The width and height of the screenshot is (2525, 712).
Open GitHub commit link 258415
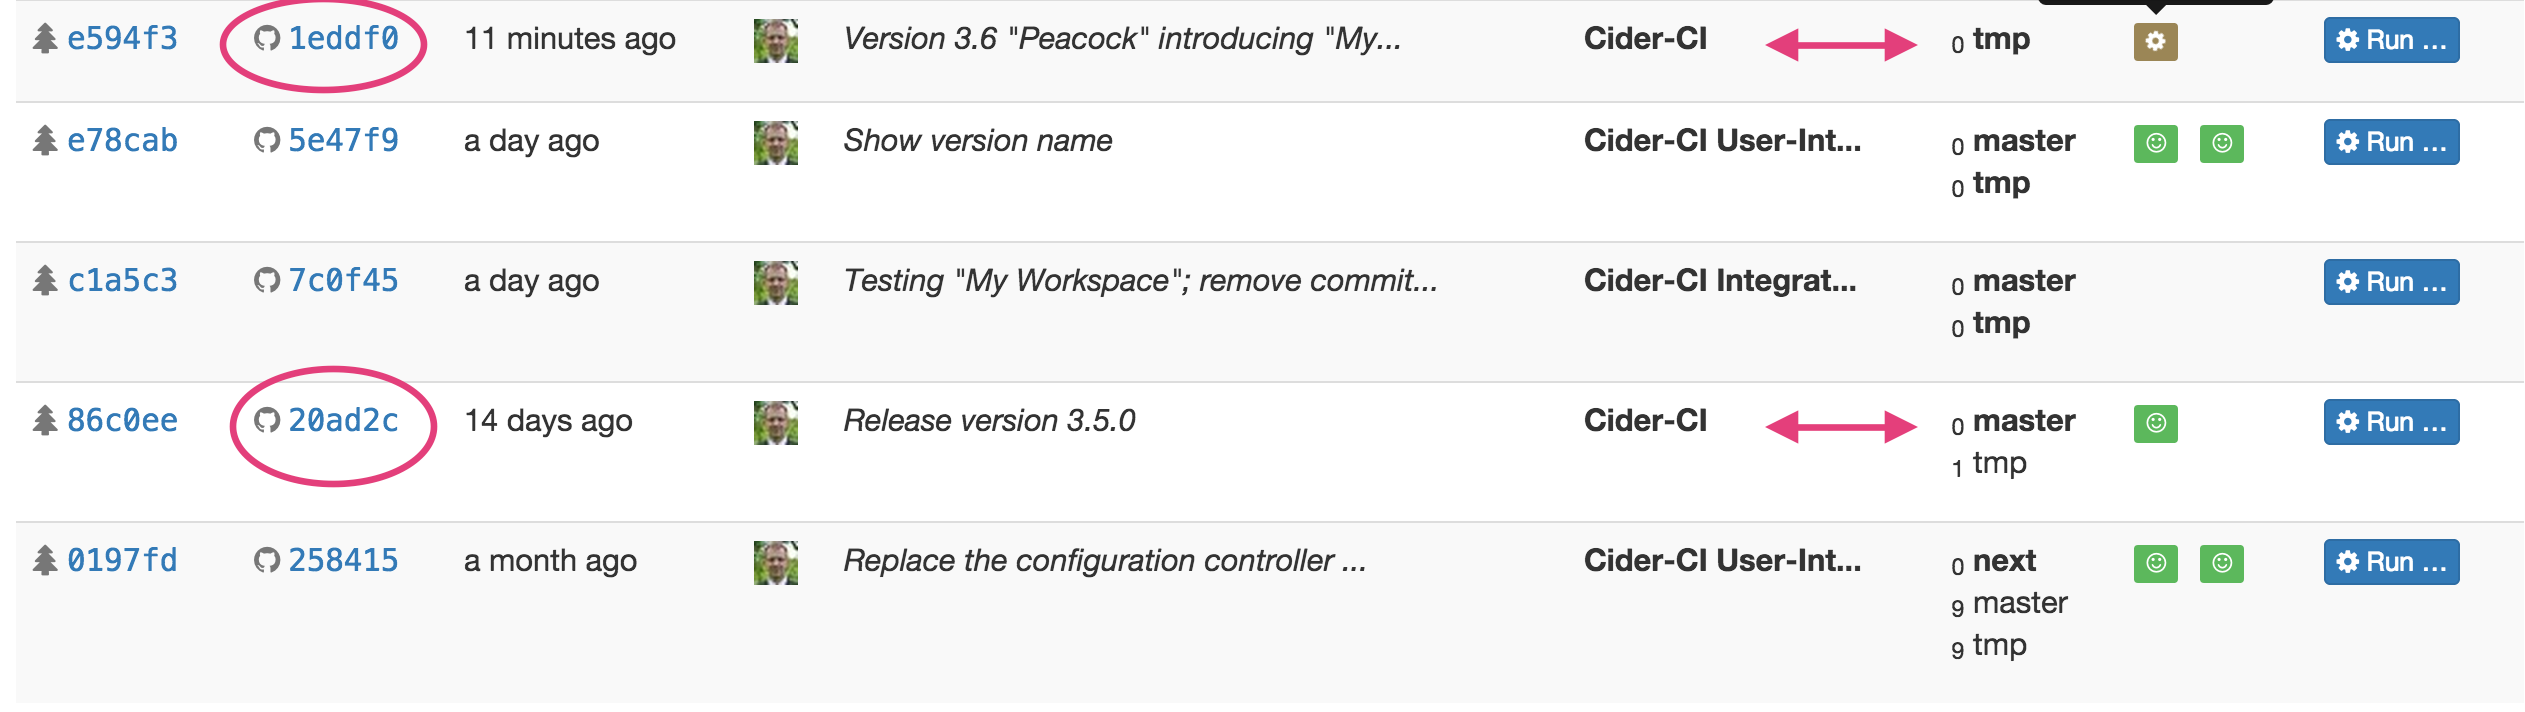343,561
